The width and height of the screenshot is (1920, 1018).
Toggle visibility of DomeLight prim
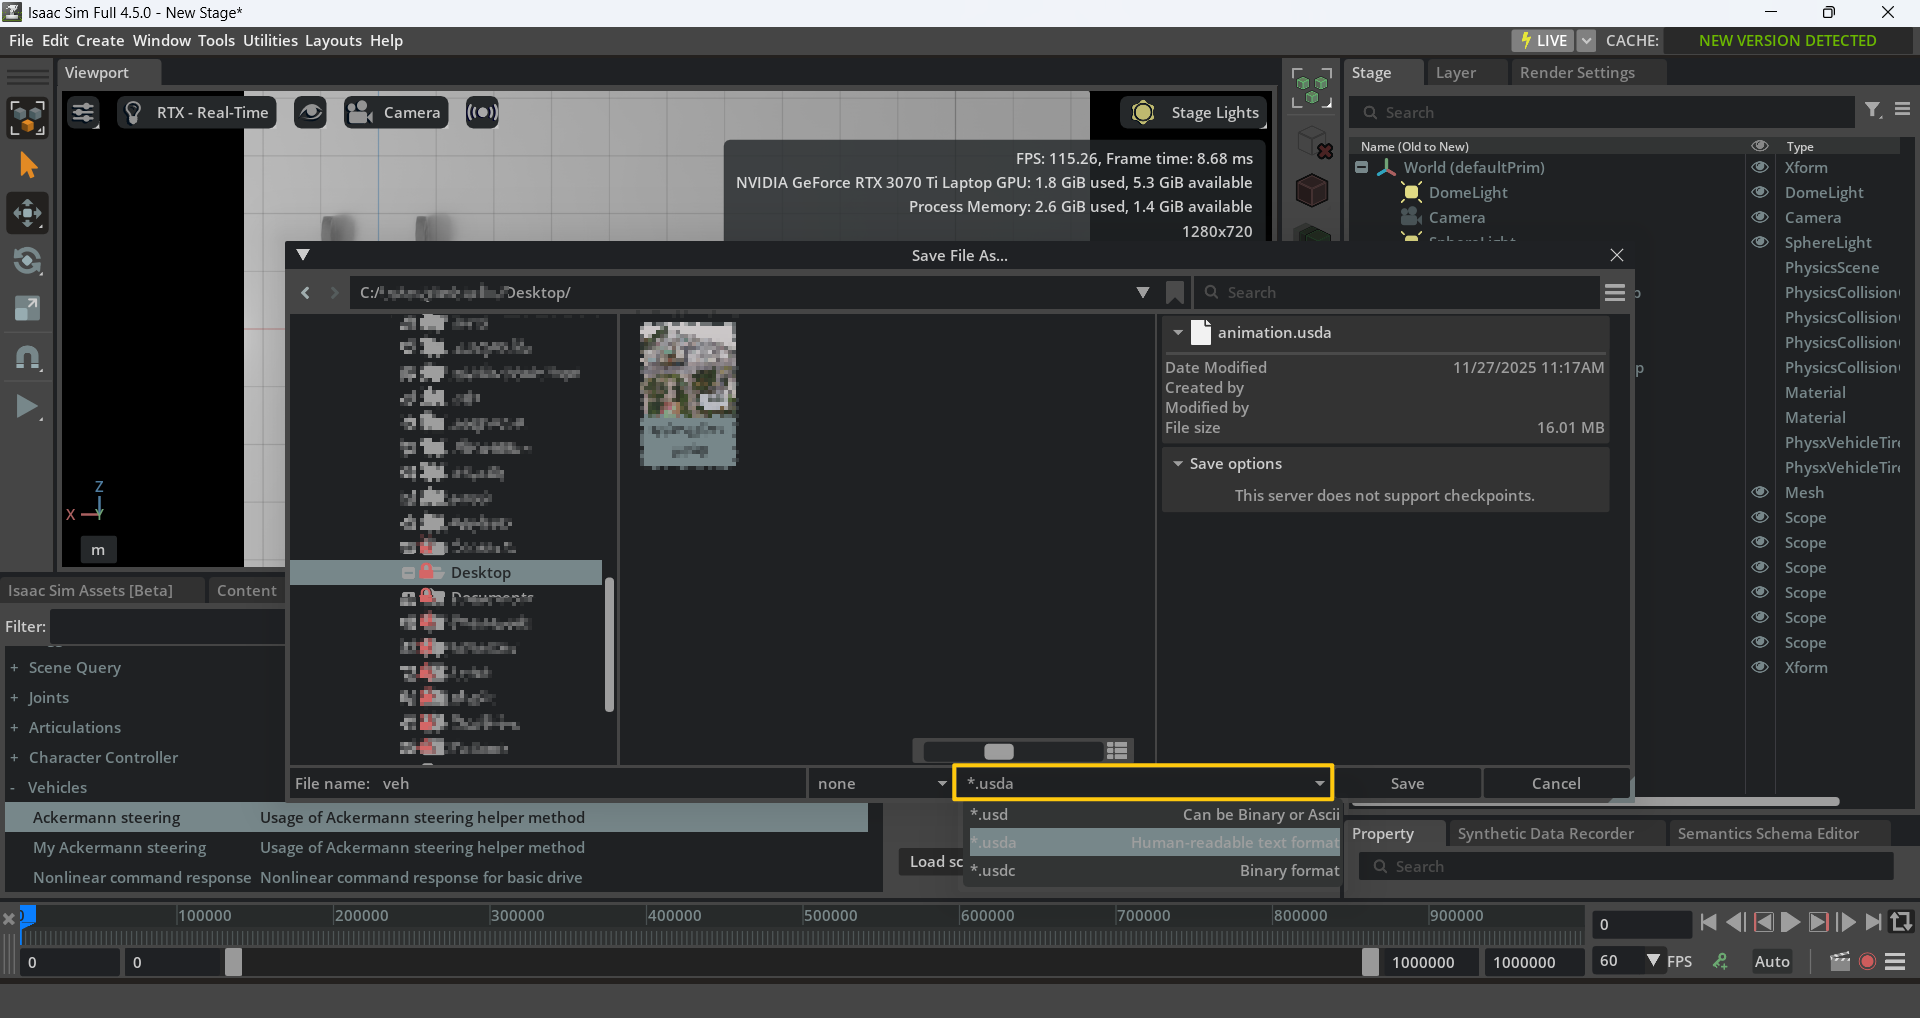point(1760,192)
